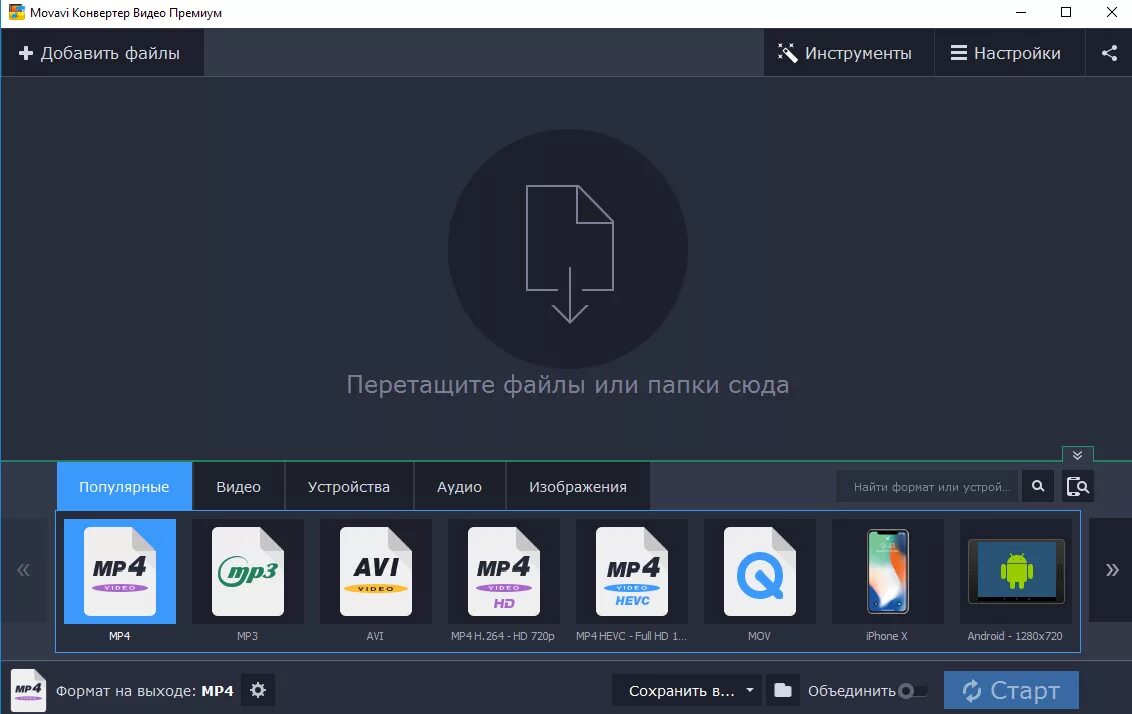Viewport: 1132px width, 714px height.
Task: Click the file drop zone circle
Action: pos(567,248)
